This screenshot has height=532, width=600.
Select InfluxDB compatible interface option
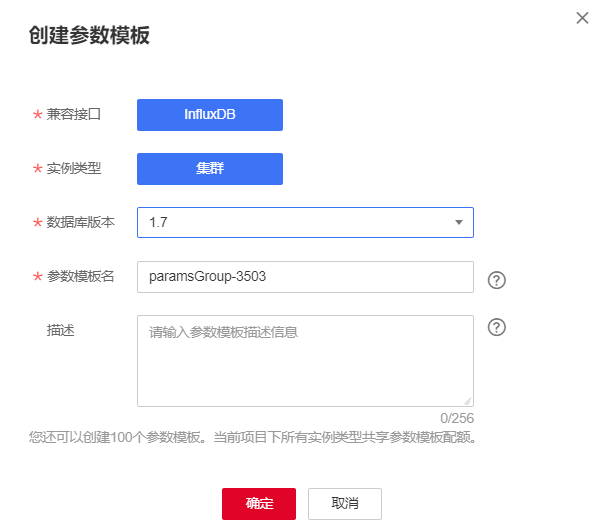click(210, 115)
